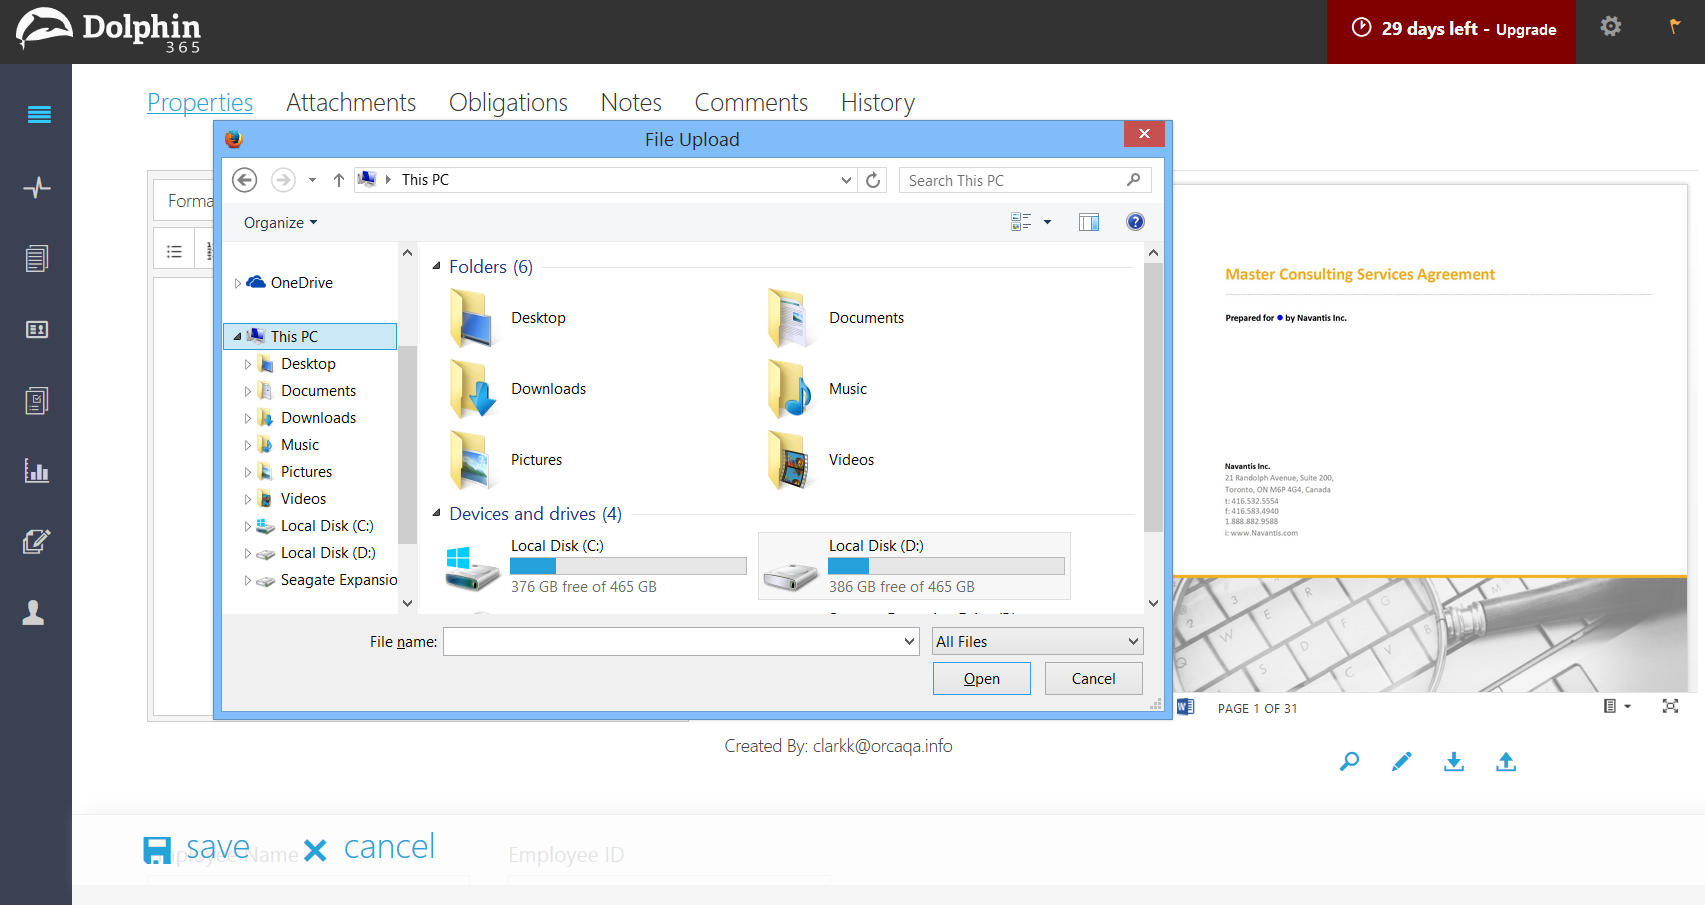
Task: Open the Documents folder in main pane
Action: pyautogui.click(x=837, y=318)
